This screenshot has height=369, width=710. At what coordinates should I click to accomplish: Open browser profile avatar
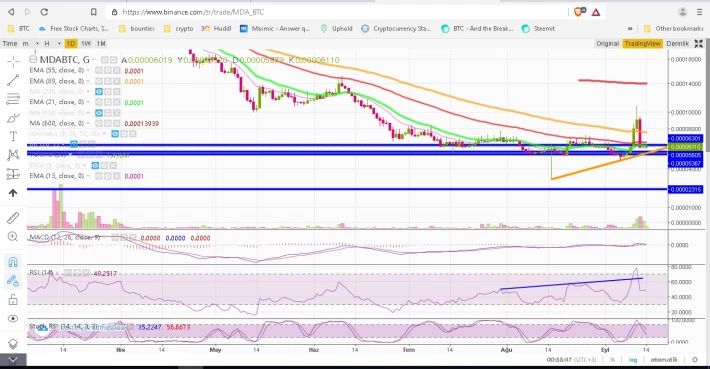[682, 12]
